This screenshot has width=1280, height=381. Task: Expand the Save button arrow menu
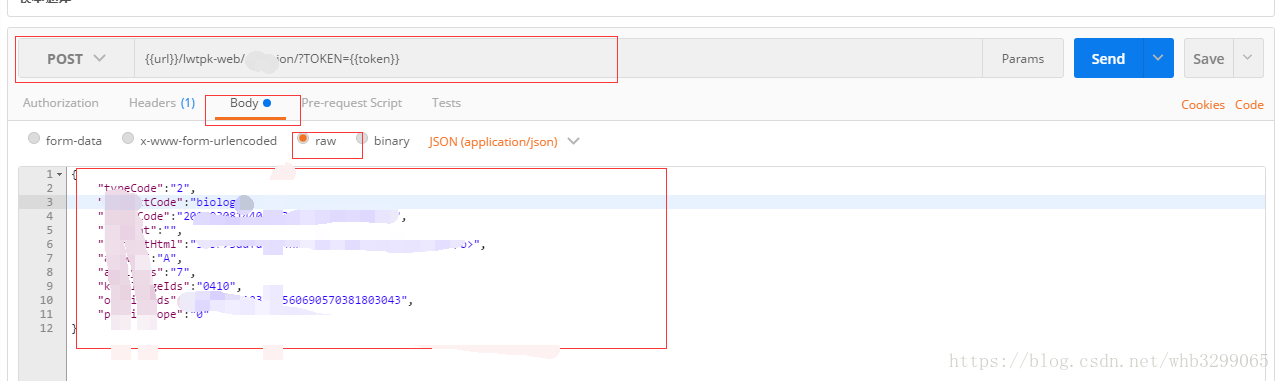[x=1248, y=59]
